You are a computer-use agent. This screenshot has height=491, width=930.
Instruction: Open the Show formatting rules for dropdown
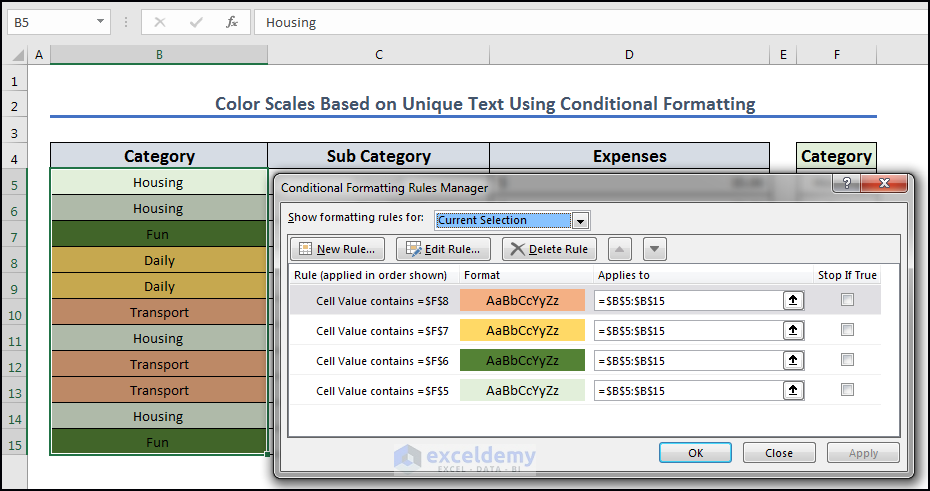click(581, 221)
